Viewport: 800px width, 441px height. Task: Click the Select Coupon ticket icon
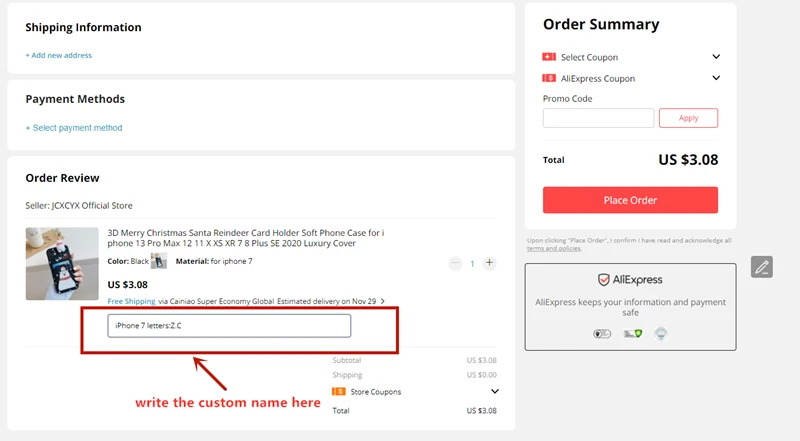[549, 57]
